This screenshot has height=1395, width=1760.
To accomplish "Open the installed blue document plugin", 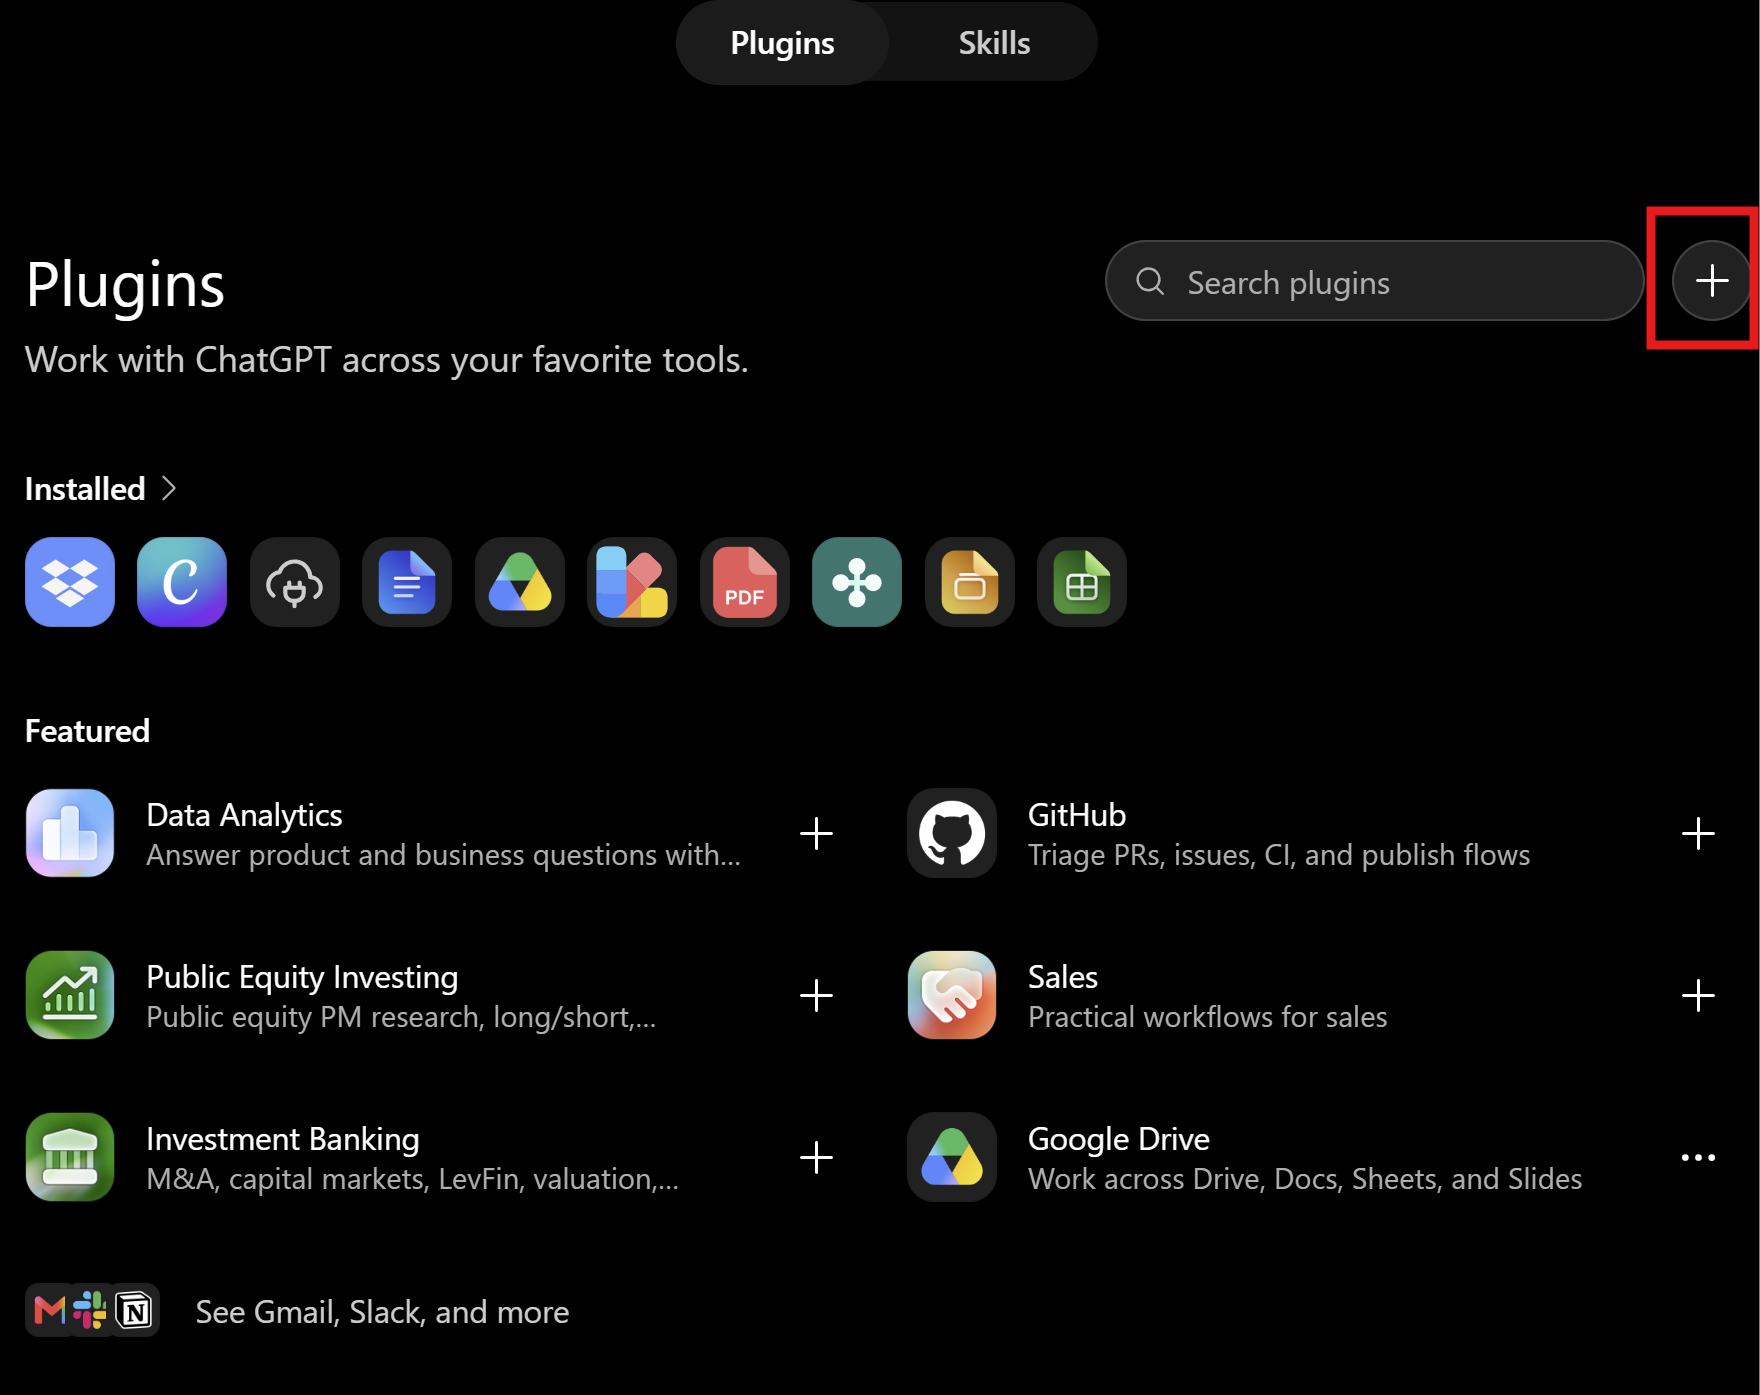I will pyautogui.click(x=407, y=582).
